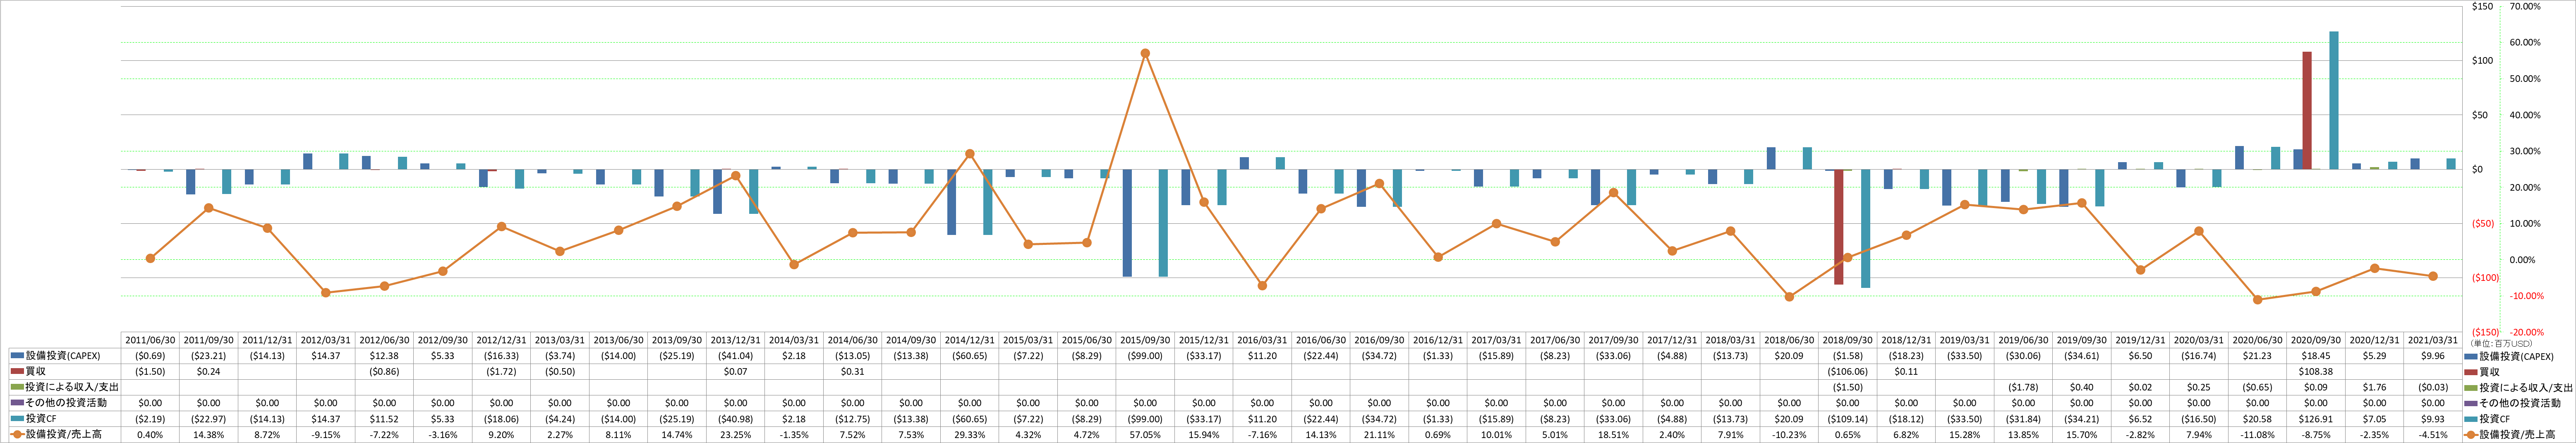Viewport: 2576px width, 443px height.
Task: Click the tallest teal 投資CF bar for 2020/09/30
Action: 2334,100
